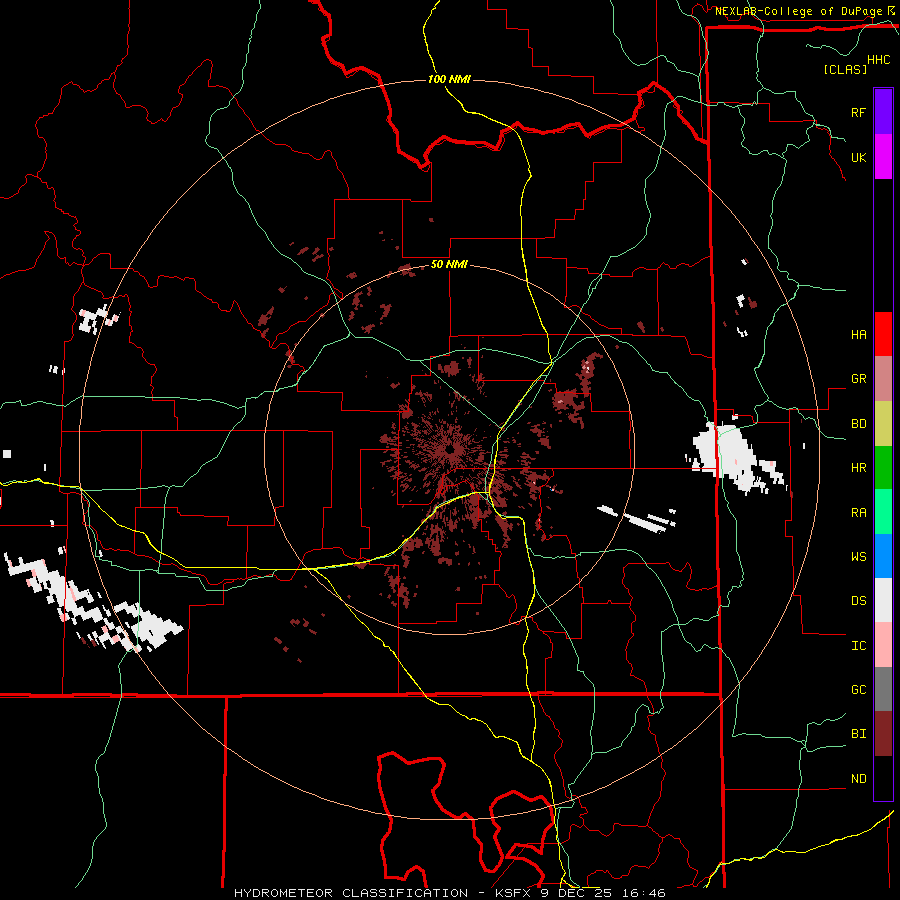Click the KSFX radar site identifier
The height and width of the screenshot is (900, 900).
(x=514, y=893)
